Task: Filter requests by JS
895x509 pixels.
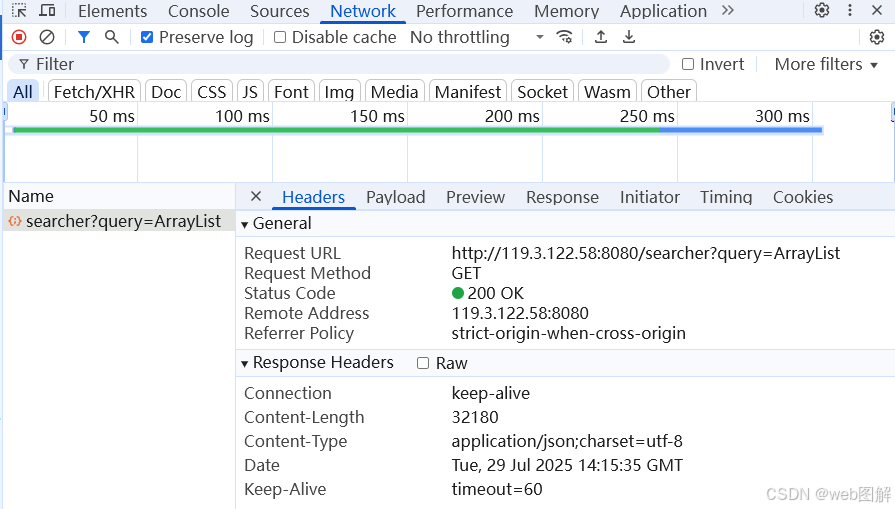Action: pyautogui.click(x=250, y=91)
